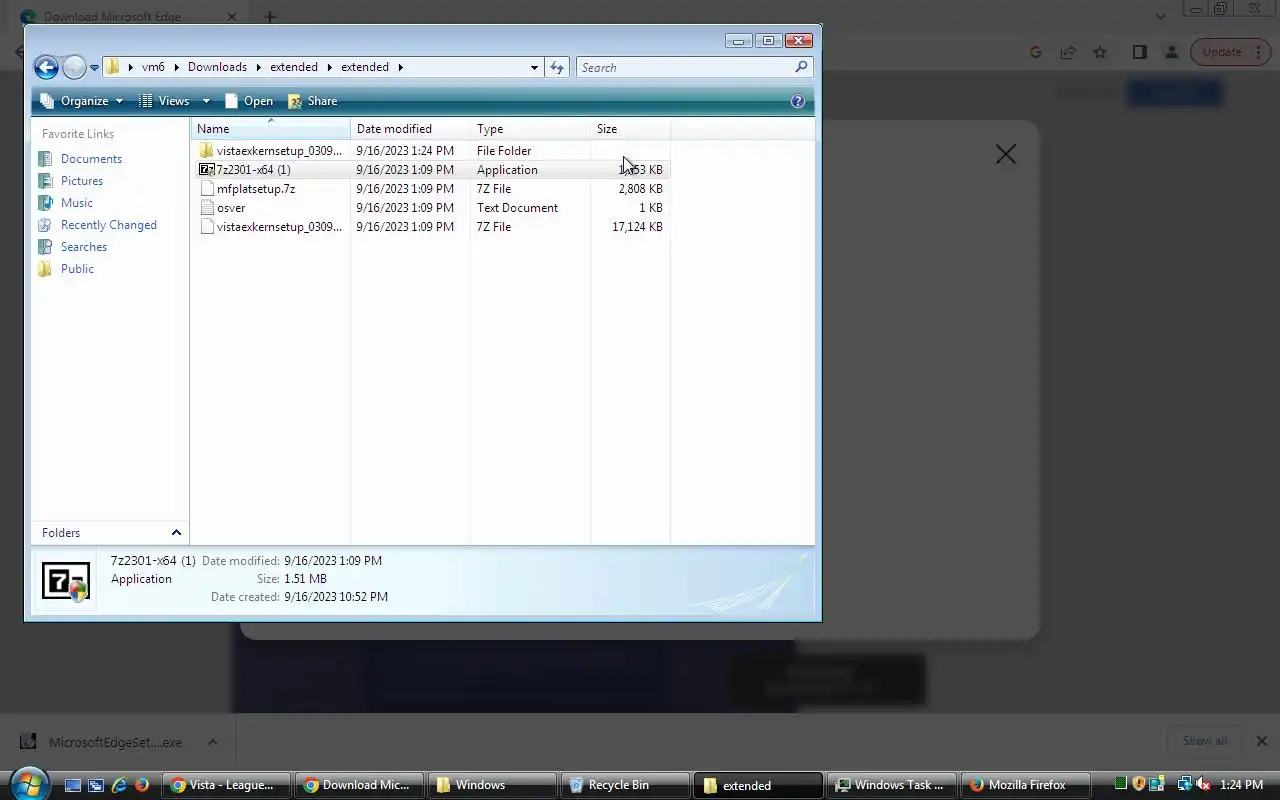Open the Chrome profile avatar icon
Image resolution: width=1280 pixels, height=800 pixels.
[1171, 52]
